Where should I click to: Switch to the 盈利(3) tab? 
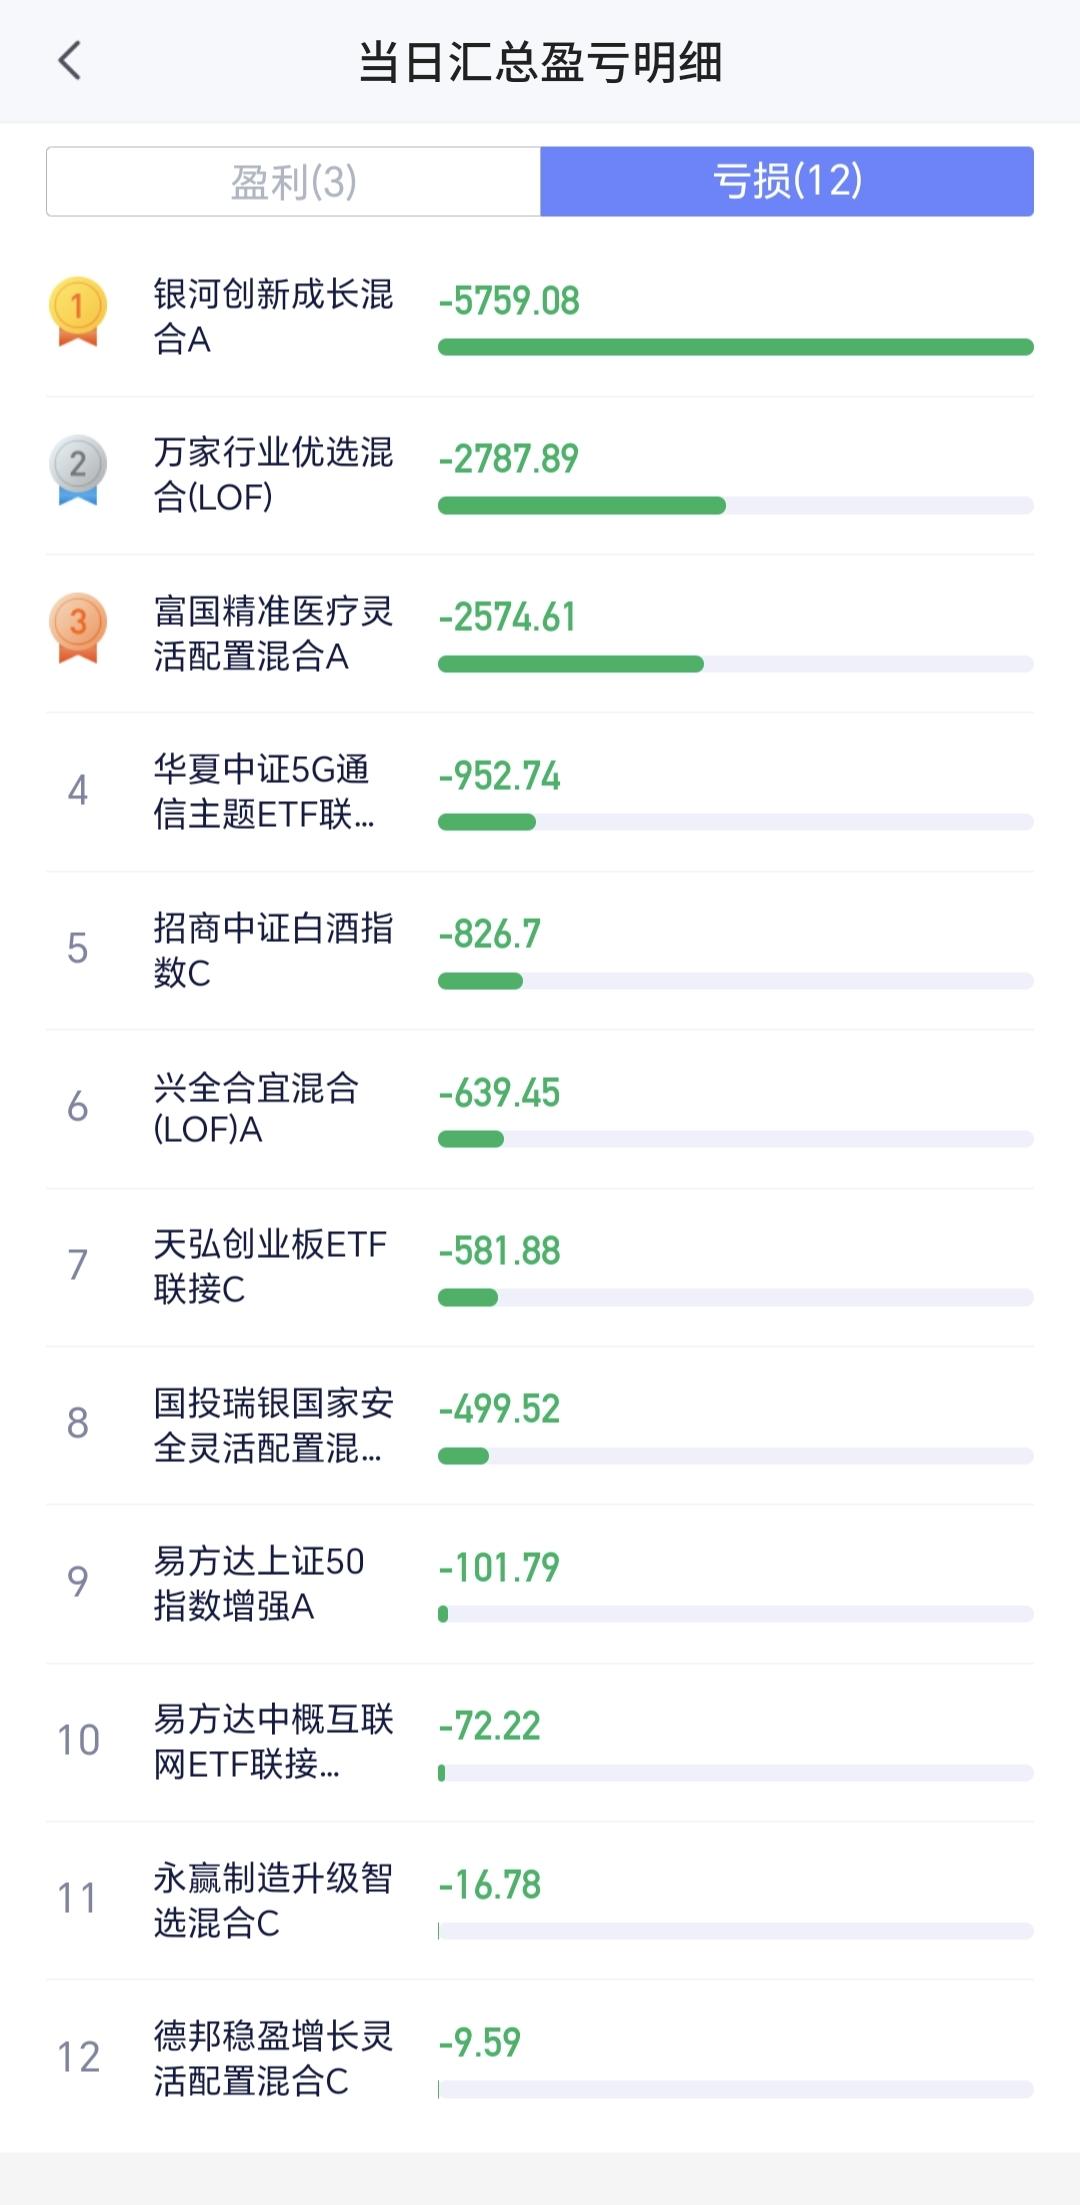pos(293,182)
